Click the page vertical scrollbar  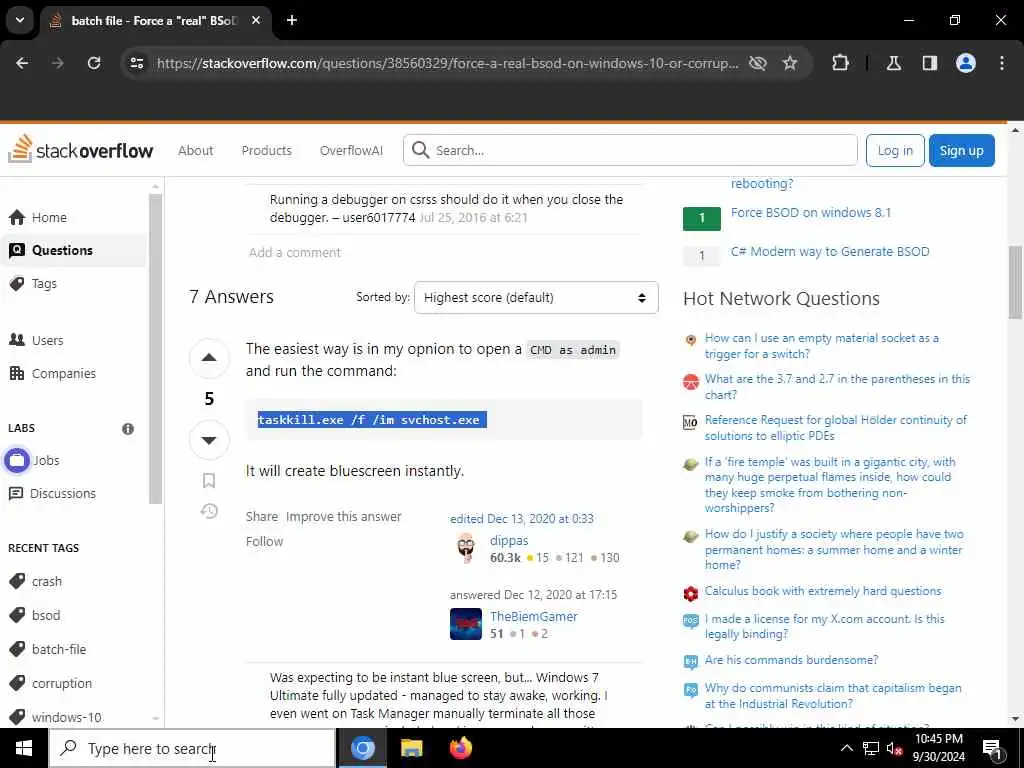[1016, 282]
